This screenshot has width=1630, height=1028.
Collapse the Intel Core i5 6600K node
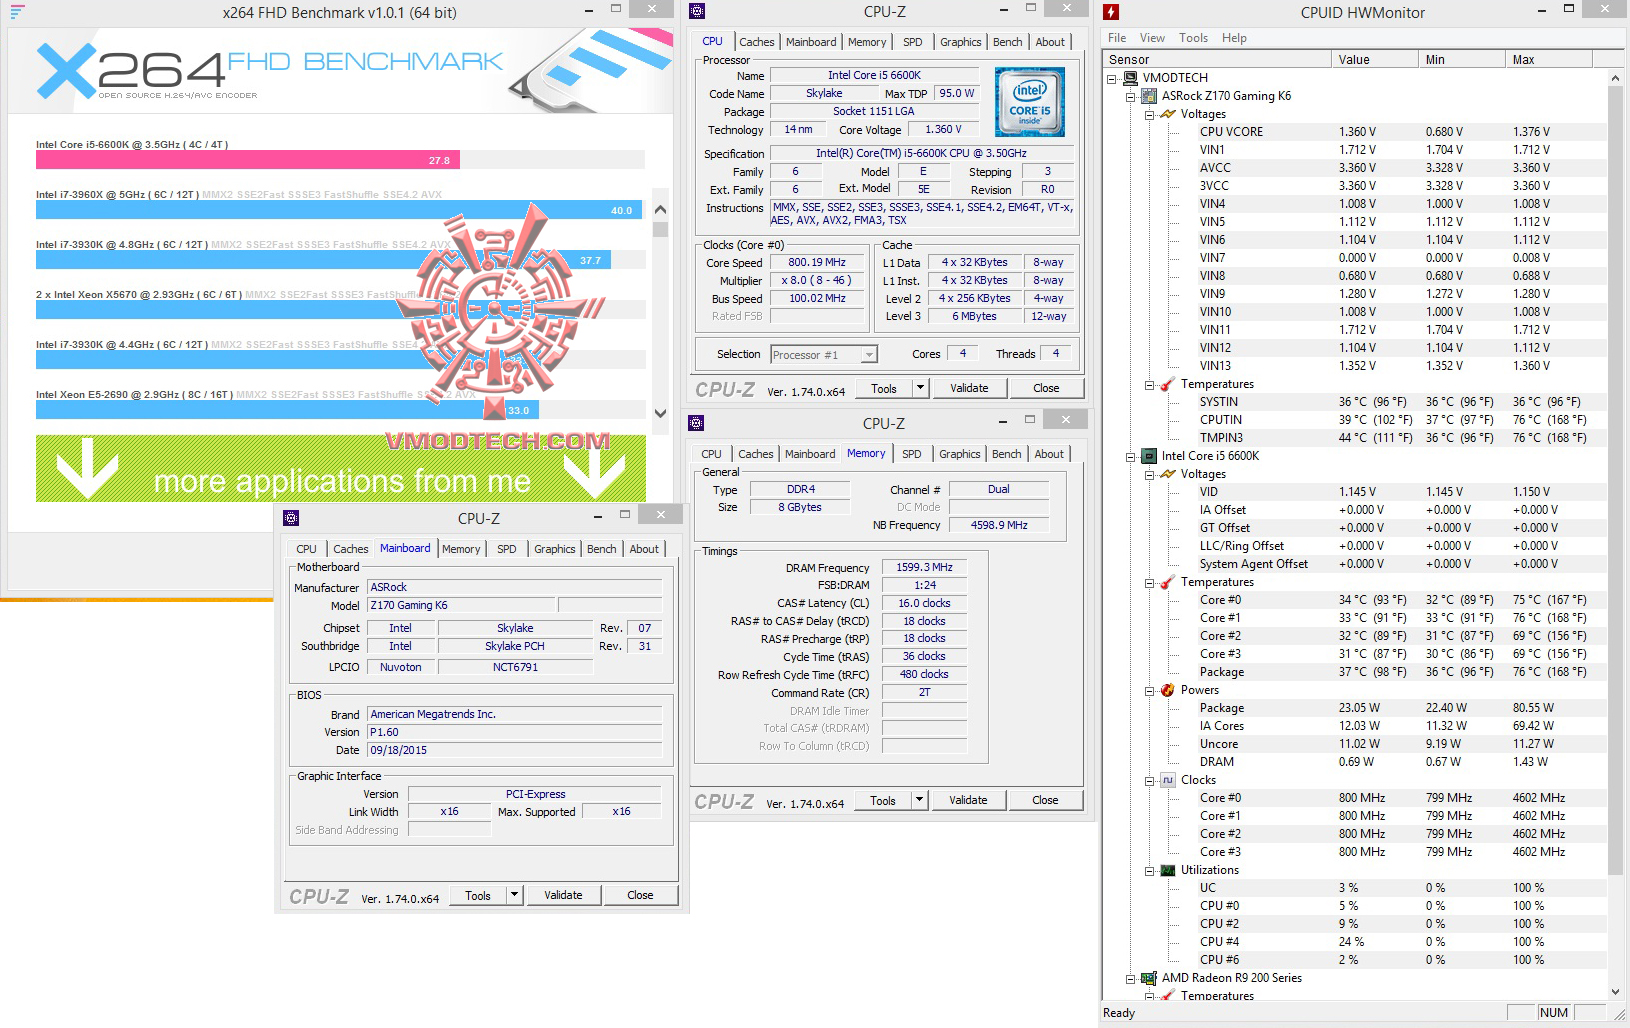[x=1131, y=456]
